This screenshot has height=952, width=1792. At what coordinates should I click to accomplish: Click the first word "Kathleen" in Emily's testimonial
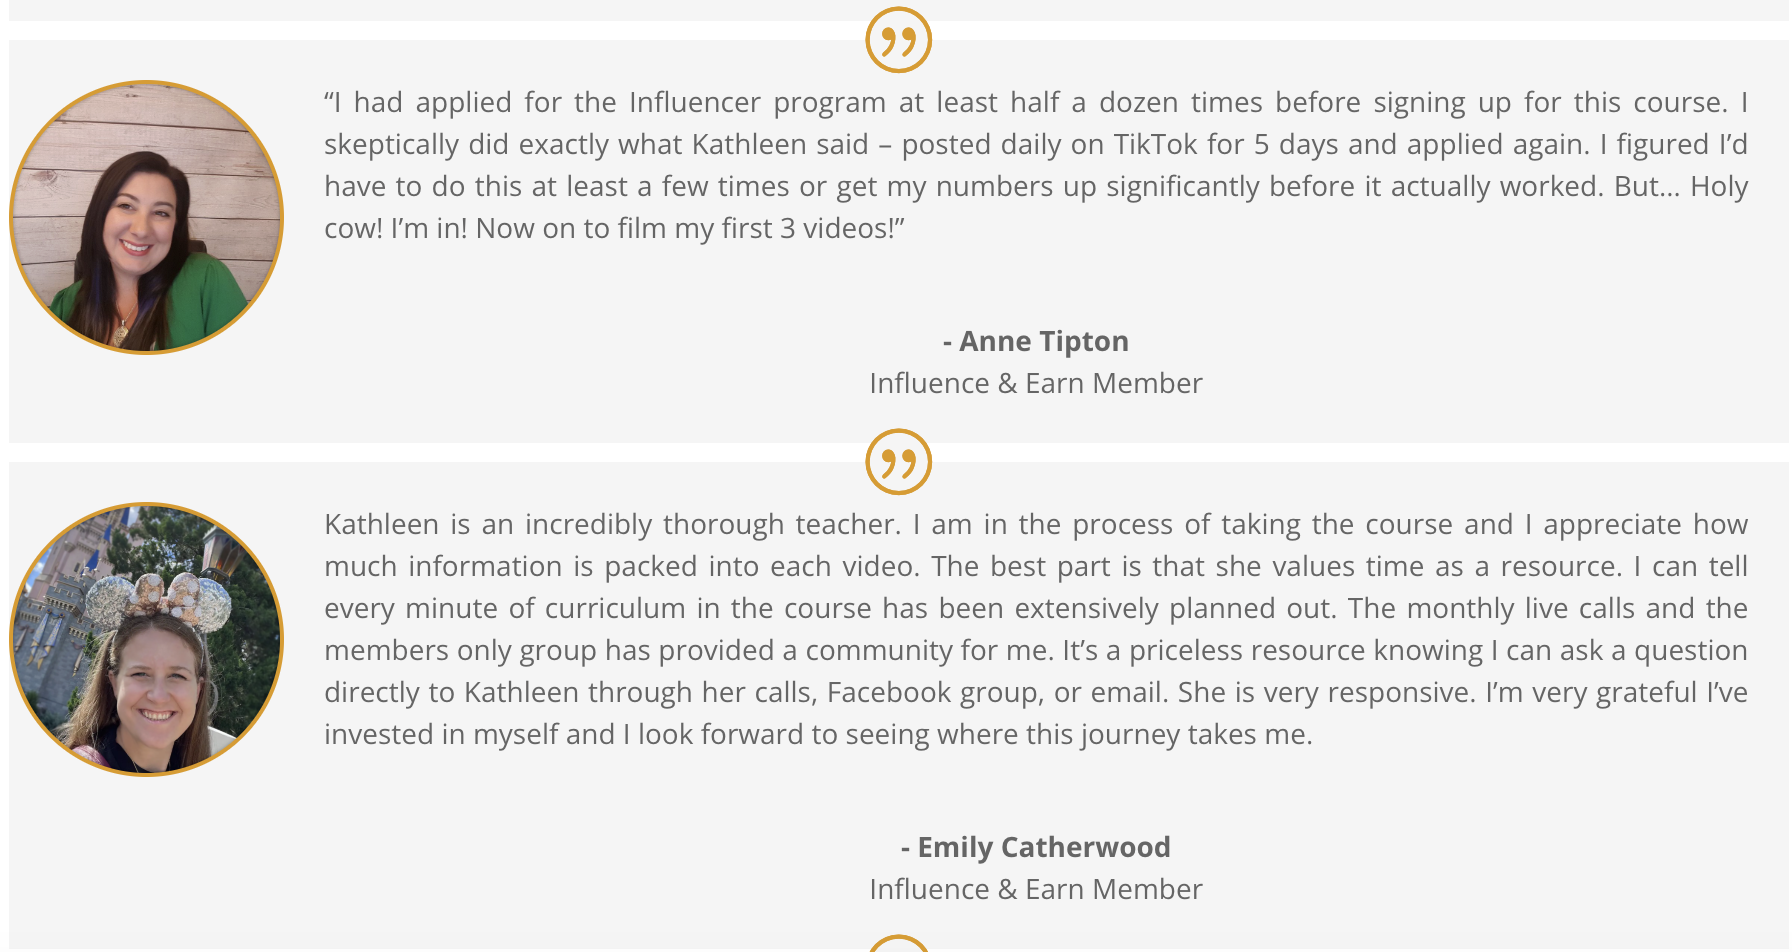point(382,524)
